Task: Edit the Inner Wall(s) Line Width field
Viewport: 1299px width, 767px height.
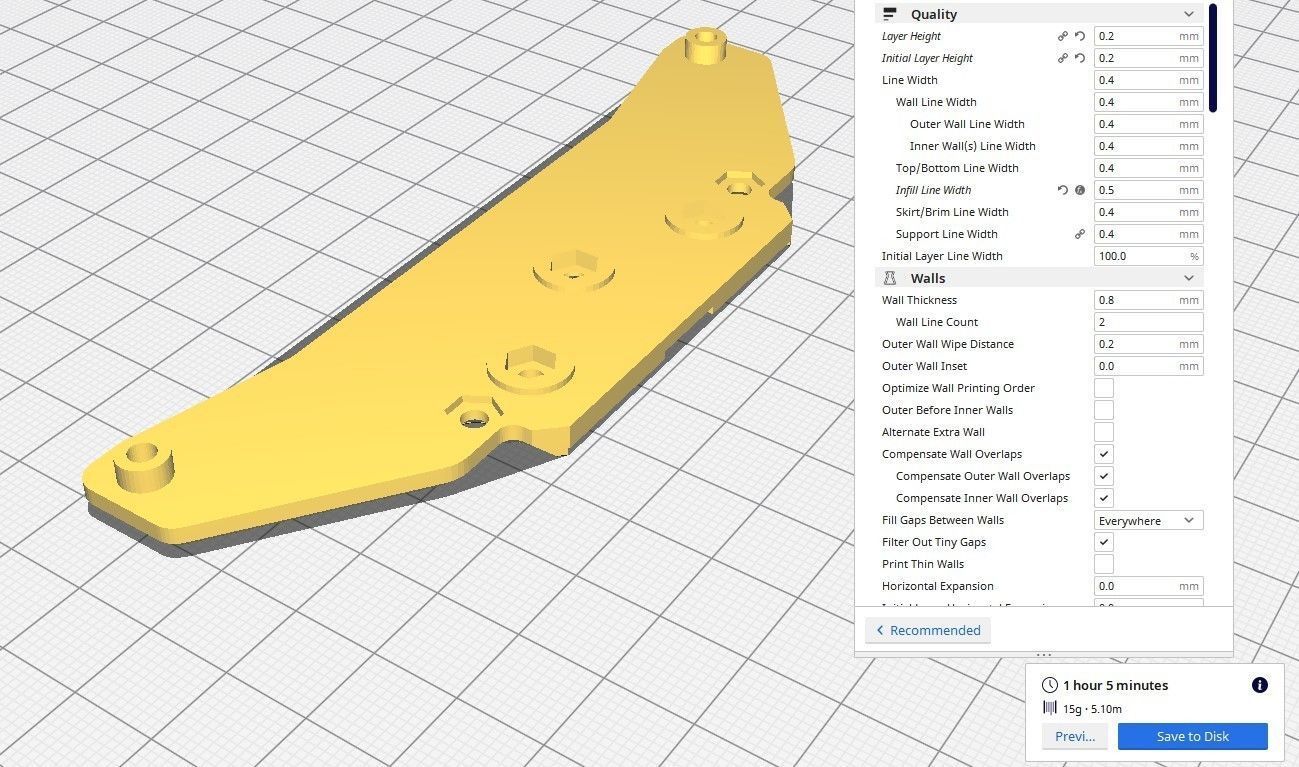Action: pos(1148,146)
